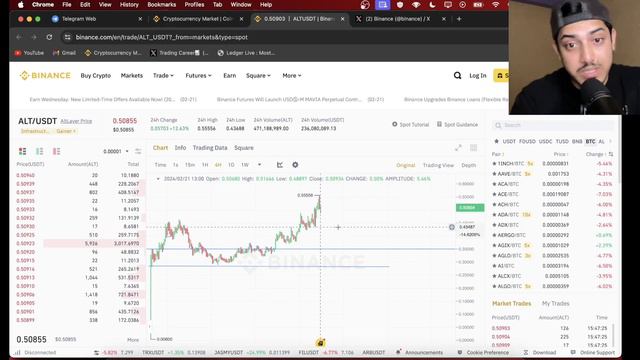Image resolution: width=640 pixels, height=360 pixels.
Task: Toggle the Change column switch icon
Action: pyautogui.click(x=611, y=154)
